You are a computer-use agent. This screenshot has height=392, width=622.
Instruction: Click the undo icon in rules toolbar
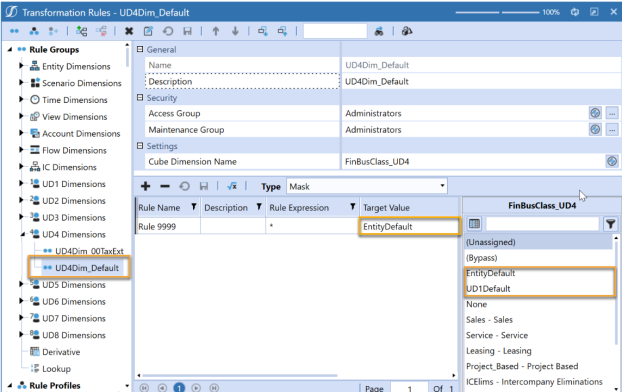click(184, 186)
